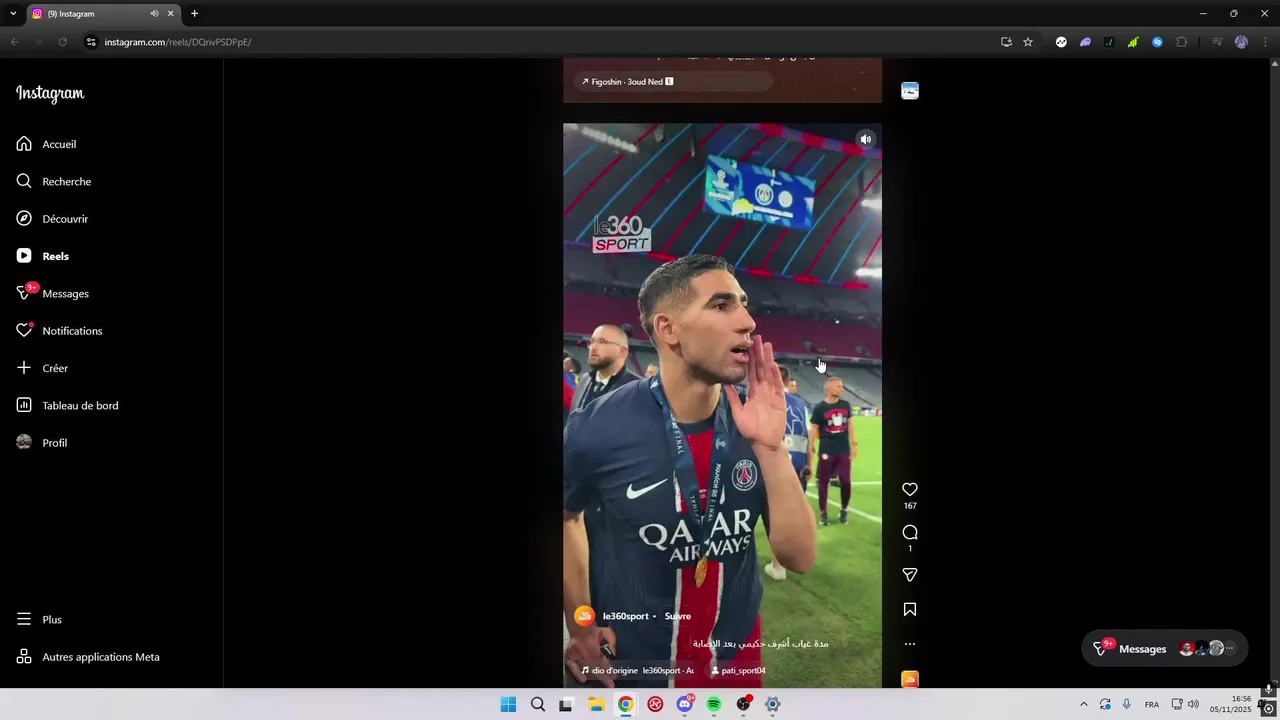
Task: Open the tab search dropdown arrow
Action: (x=13, y=14)
